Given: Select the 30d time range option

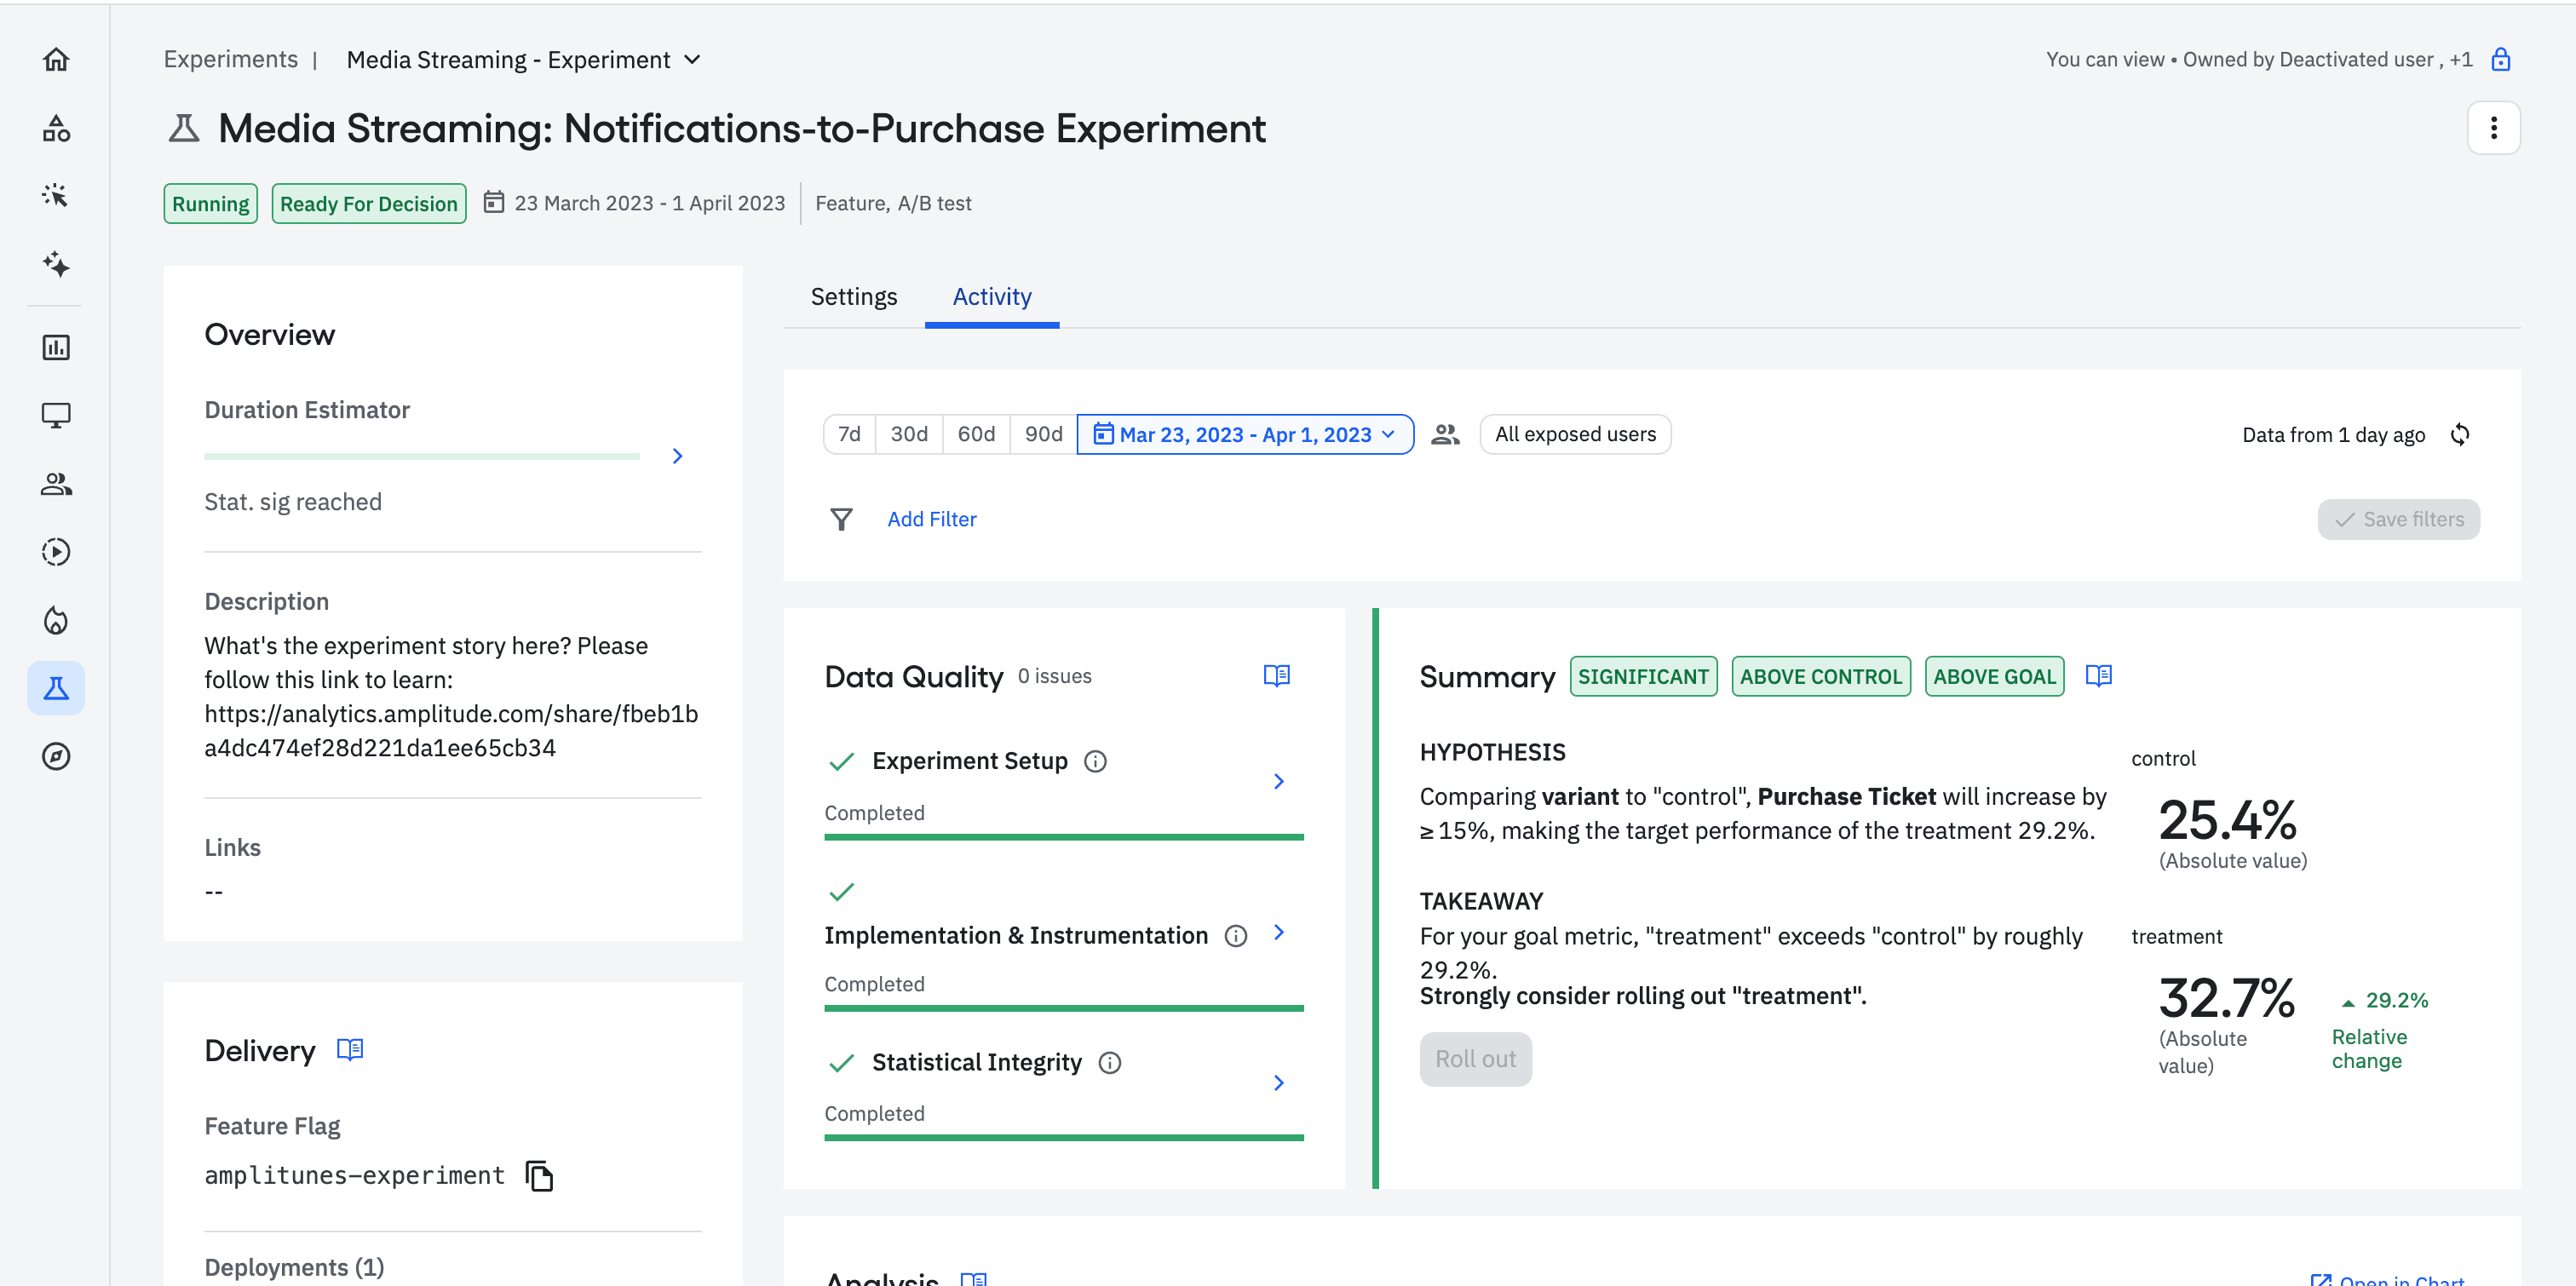Looking at the screenshot, I should (x=909, y=434).
